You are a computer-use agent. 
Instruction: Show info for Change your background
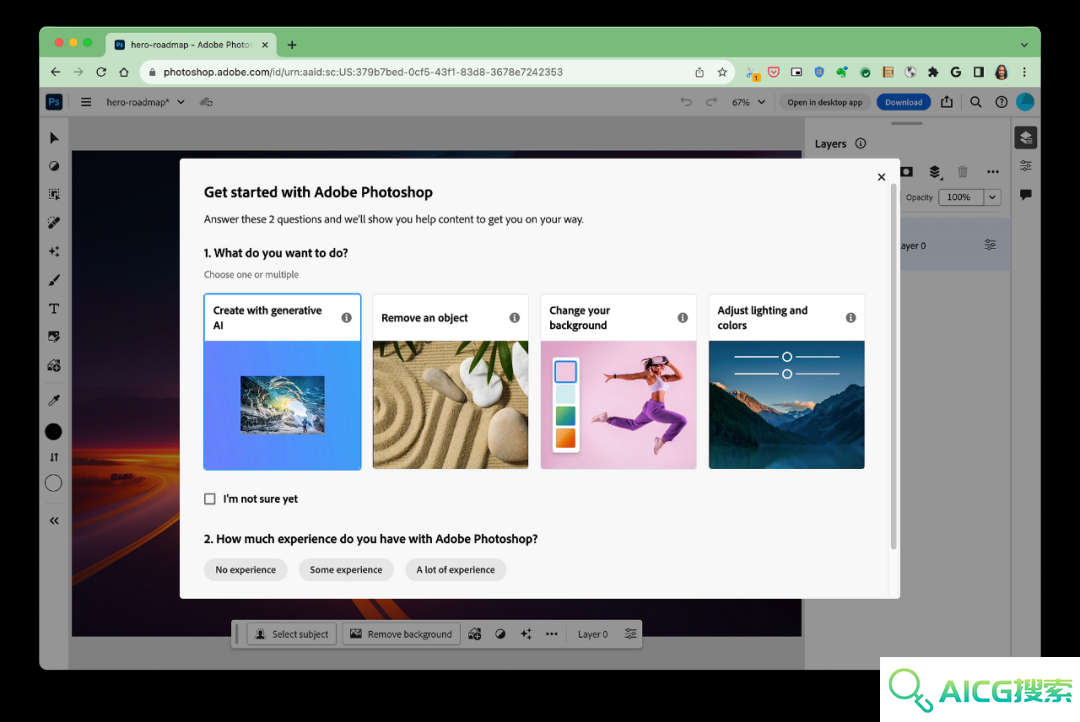(x=683, y=318)
